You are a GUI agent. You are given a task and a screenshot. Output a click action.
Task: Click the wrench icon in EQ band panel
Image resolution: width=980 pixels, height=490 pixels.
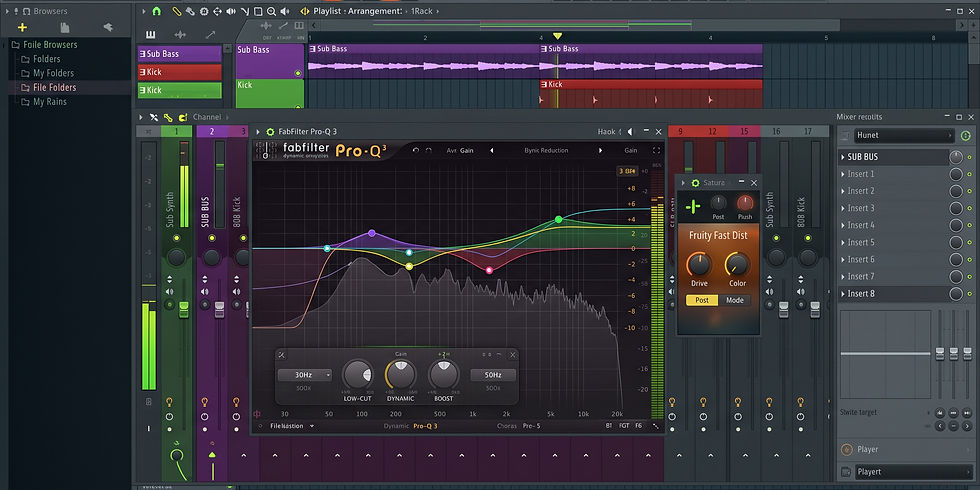(281, 355)
